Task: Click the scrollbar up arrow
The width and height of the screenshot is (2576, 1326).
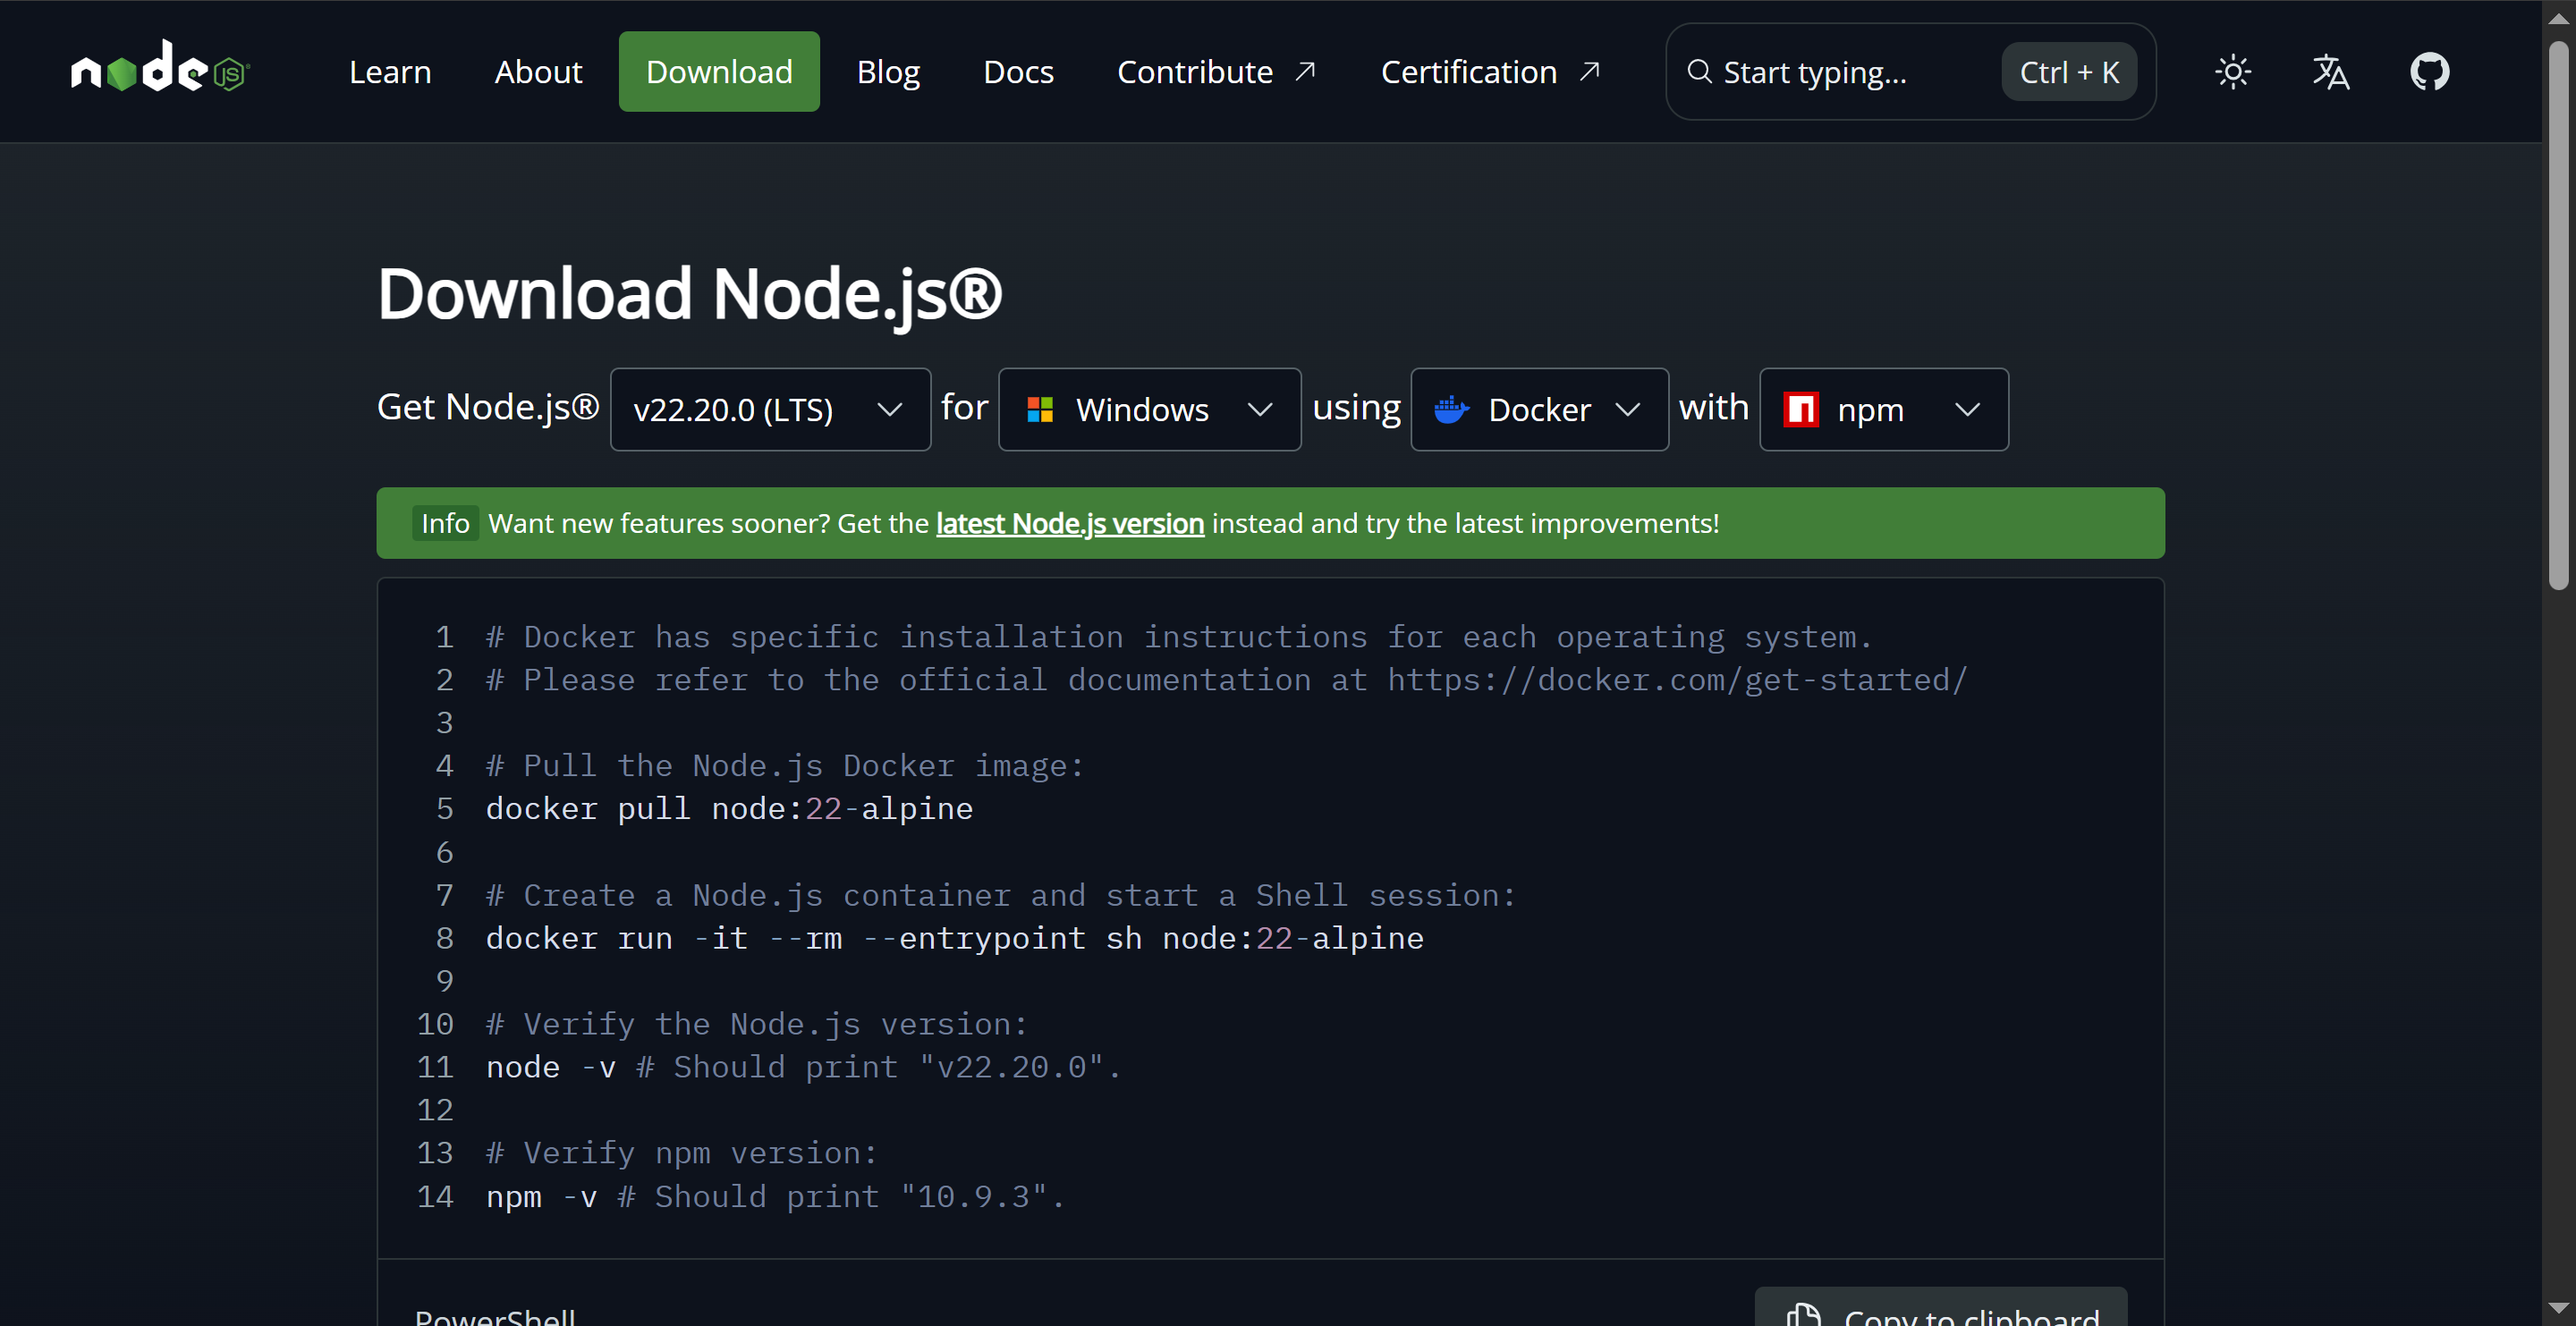Action: [2558, 17]
